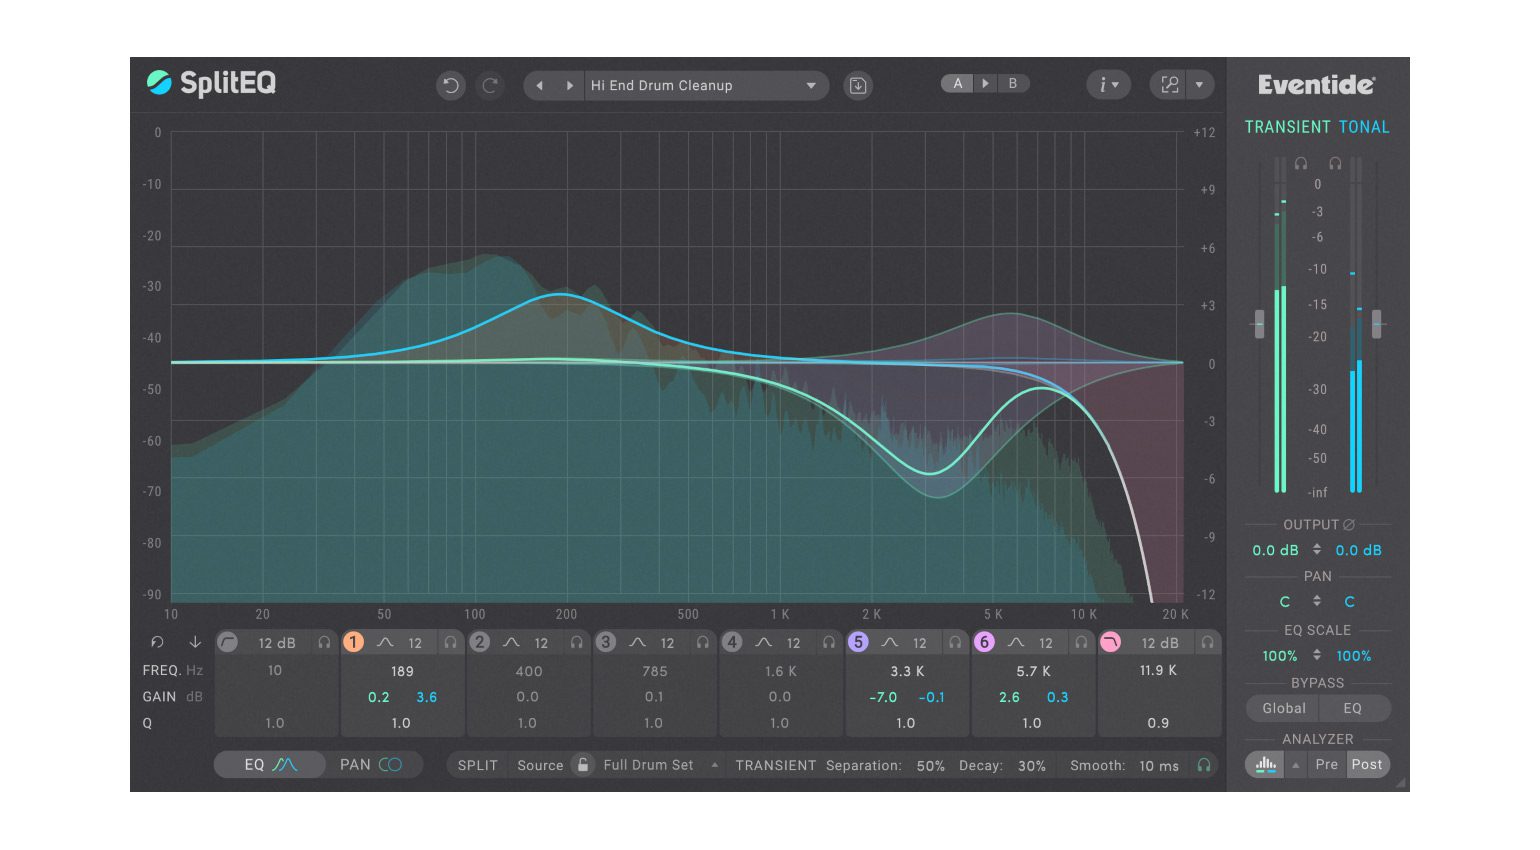Open the info menu button
The width and height of the screenshot is (1540, 850).
(1108, 86)
